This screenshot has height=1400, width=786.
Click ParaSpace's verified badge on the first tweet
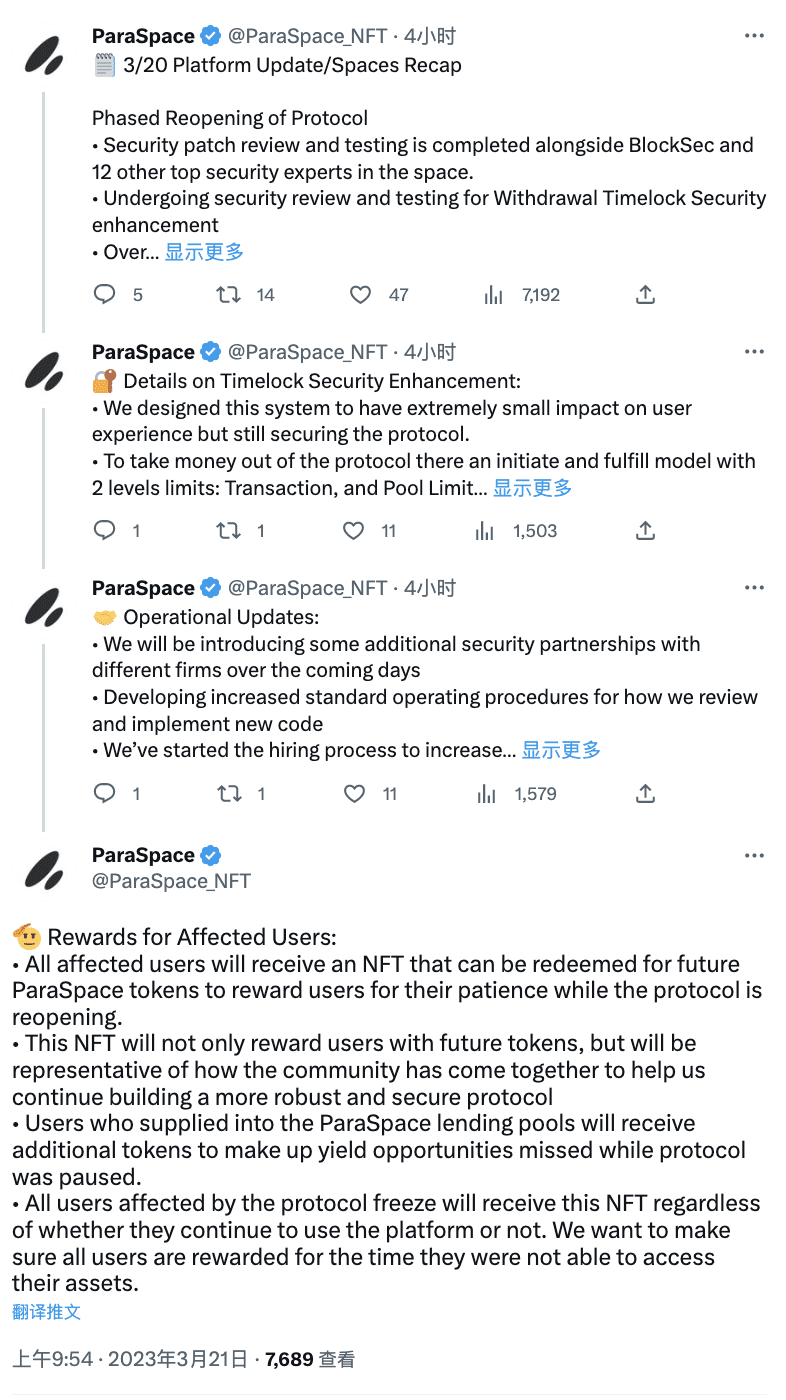point(210,35)
